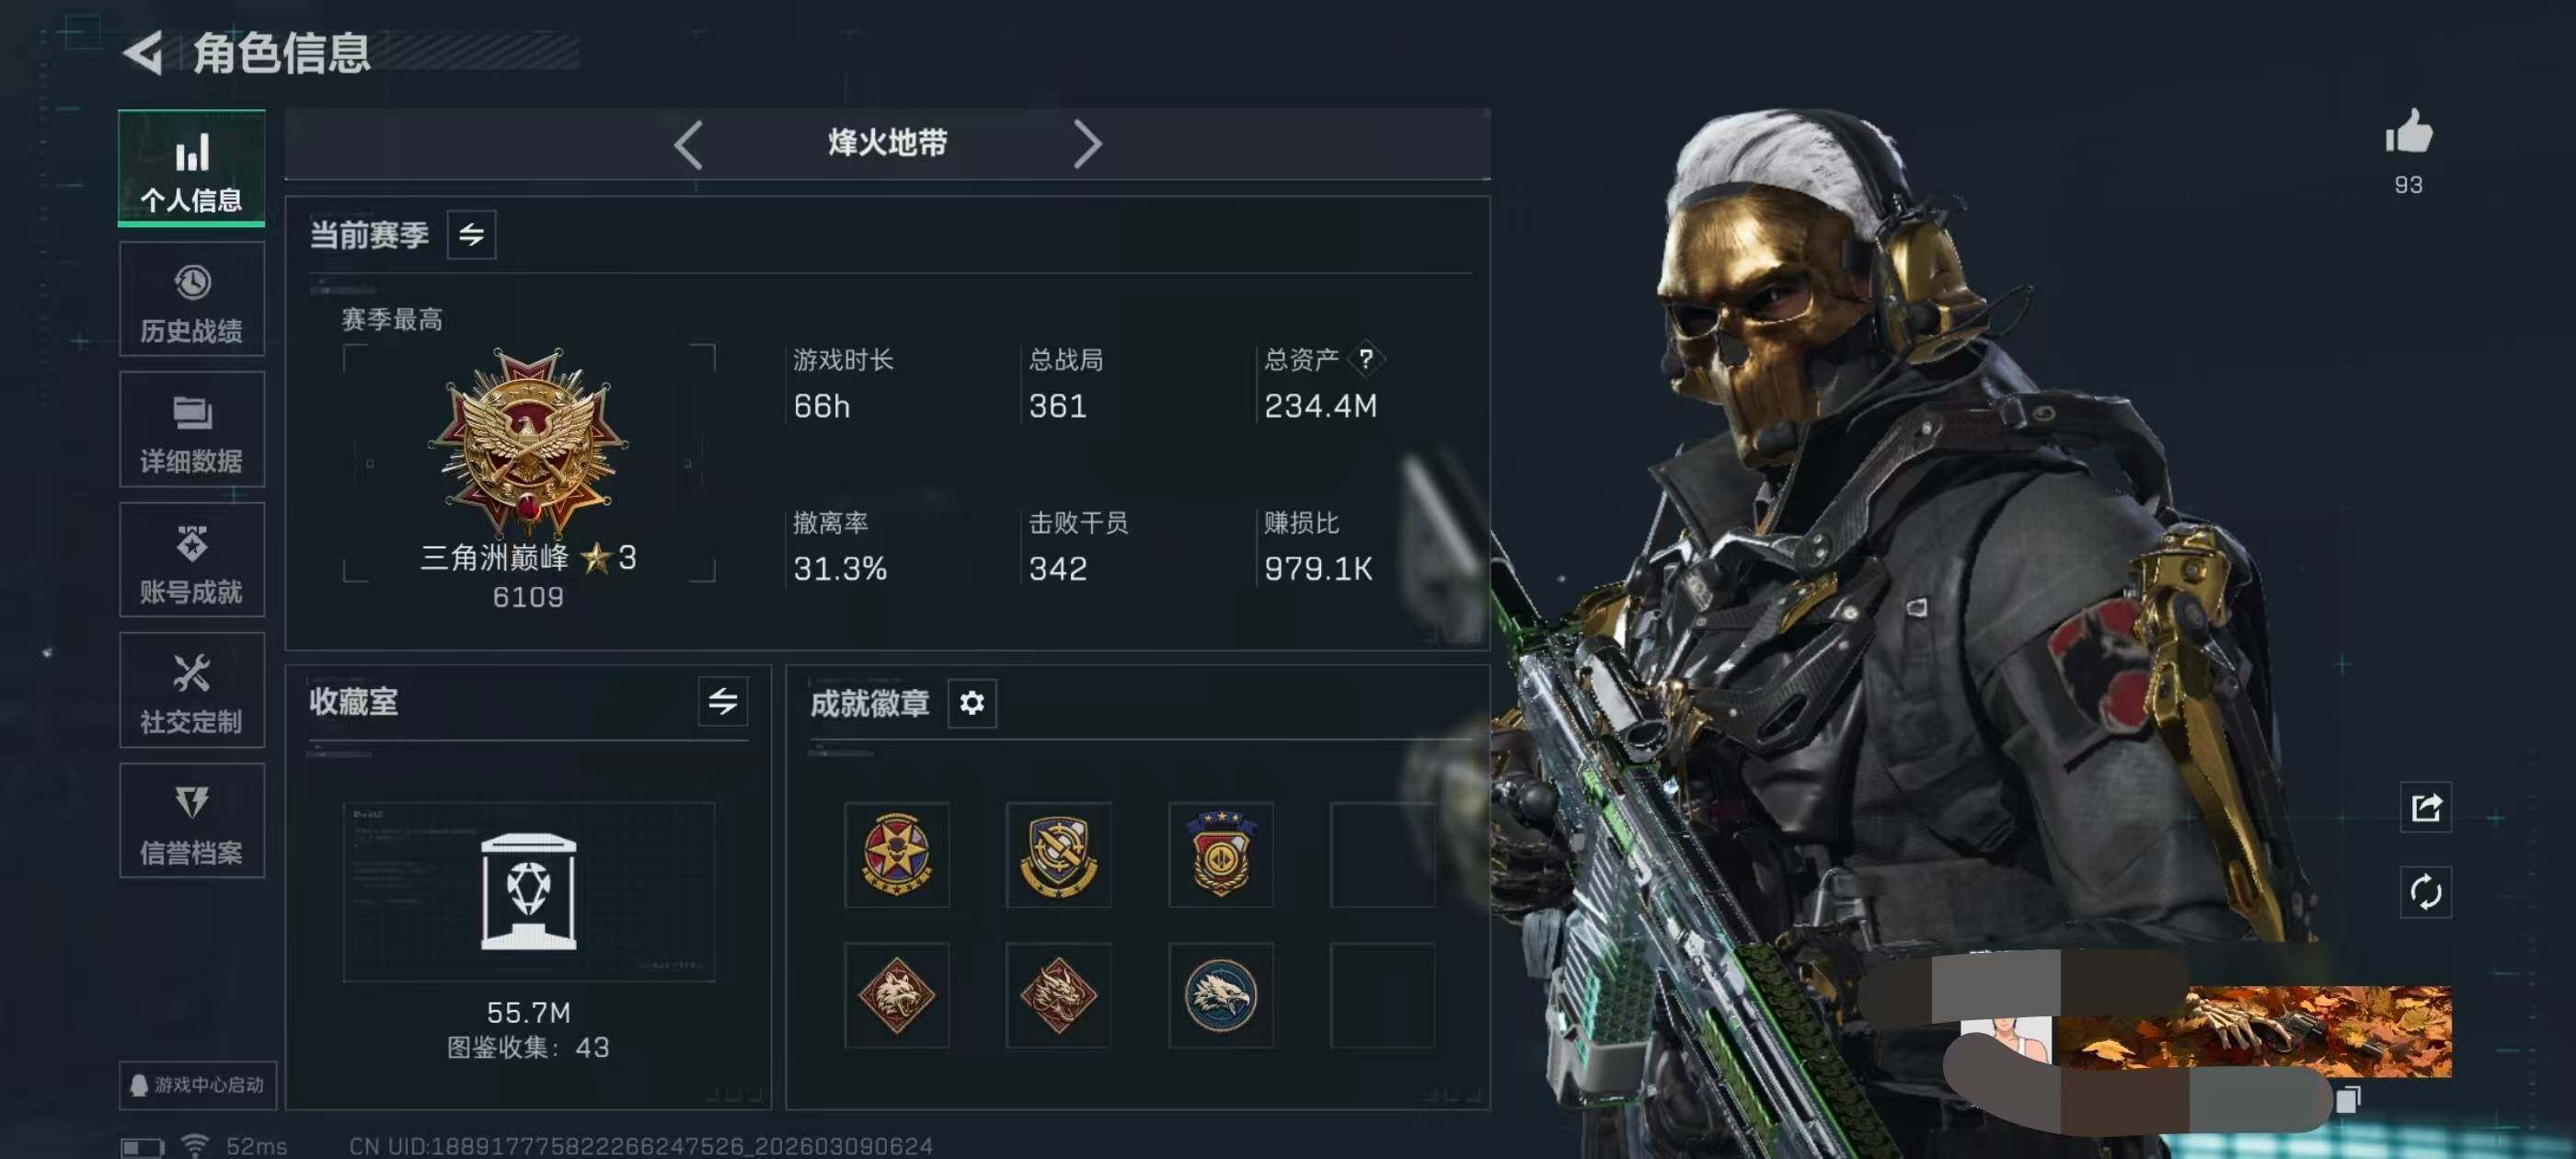Open the 社交定制 tab
Image resolution: width=2576 pixels, height=1159 pixels.
192,690
